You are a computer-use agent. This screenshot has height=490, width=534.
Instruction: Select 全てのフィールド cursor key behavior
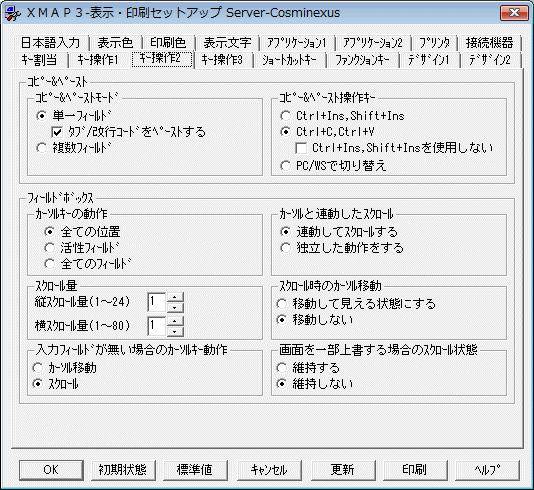click(88, 264)
